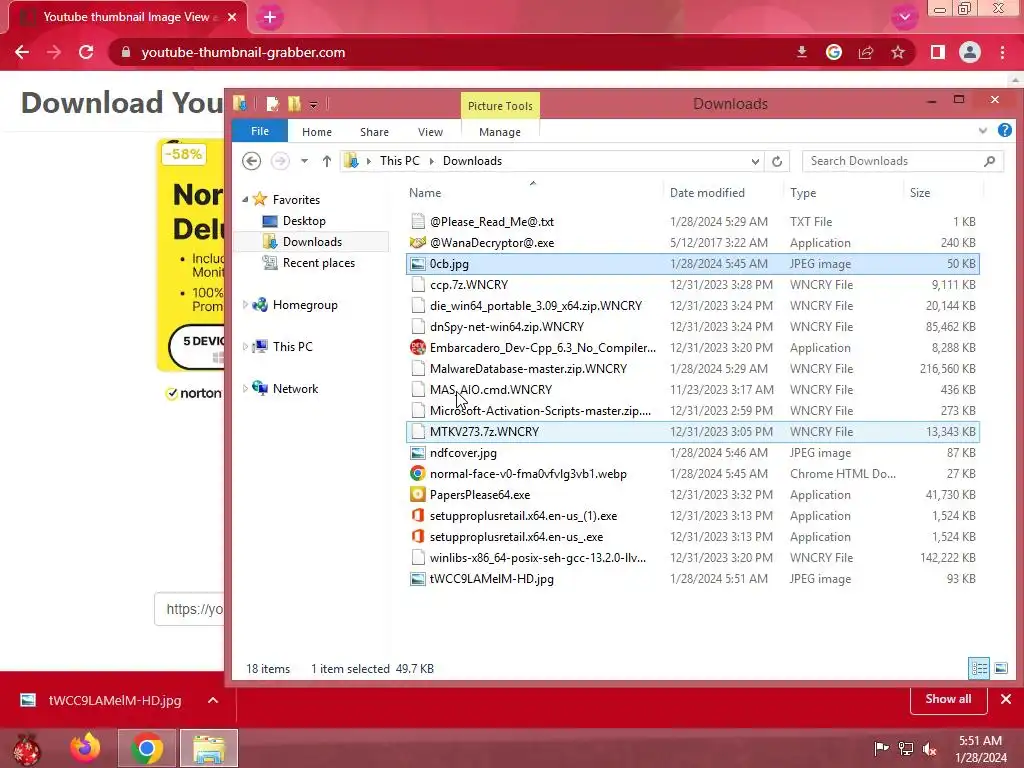Open the Manage ribbon tab

point(500,132)
